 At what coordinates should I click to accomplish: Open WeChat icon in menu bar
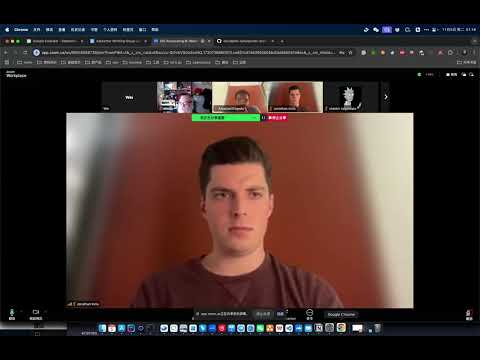click(376, 30)
